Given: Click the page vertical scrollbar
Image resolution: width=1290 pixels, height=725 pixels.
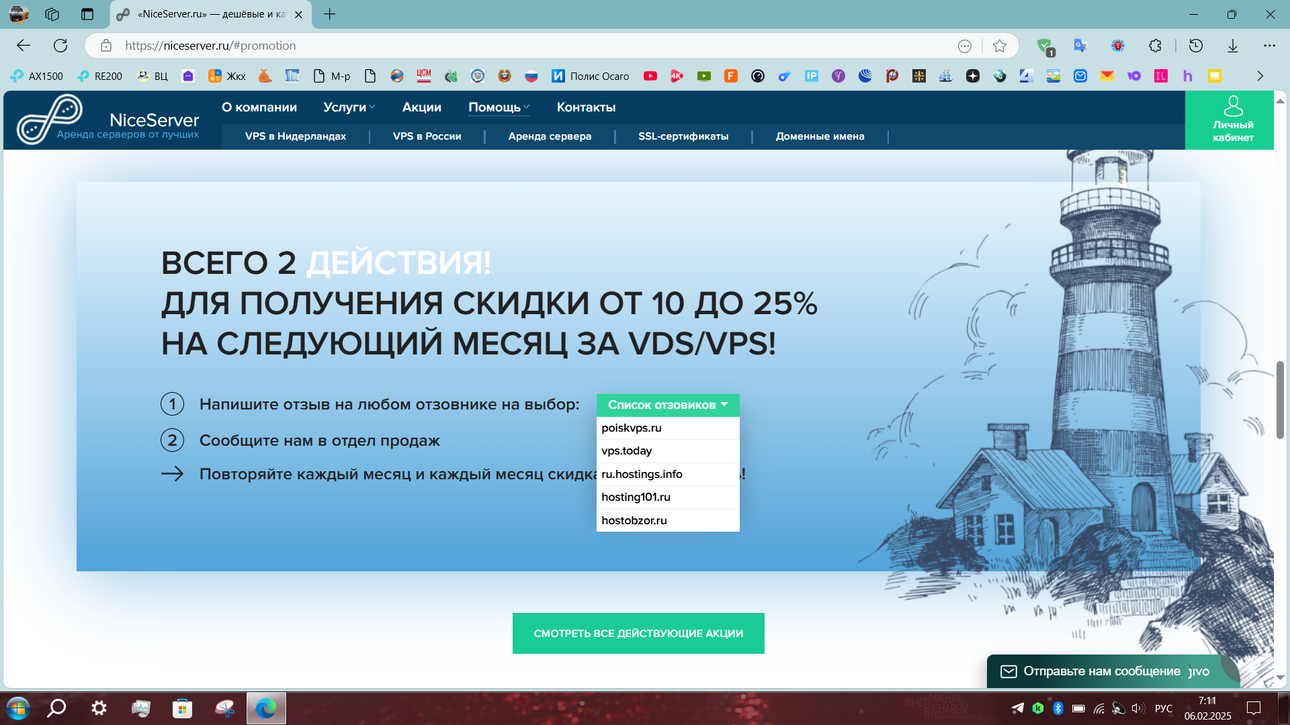Looking at the screenshot, I should 1282,399.
